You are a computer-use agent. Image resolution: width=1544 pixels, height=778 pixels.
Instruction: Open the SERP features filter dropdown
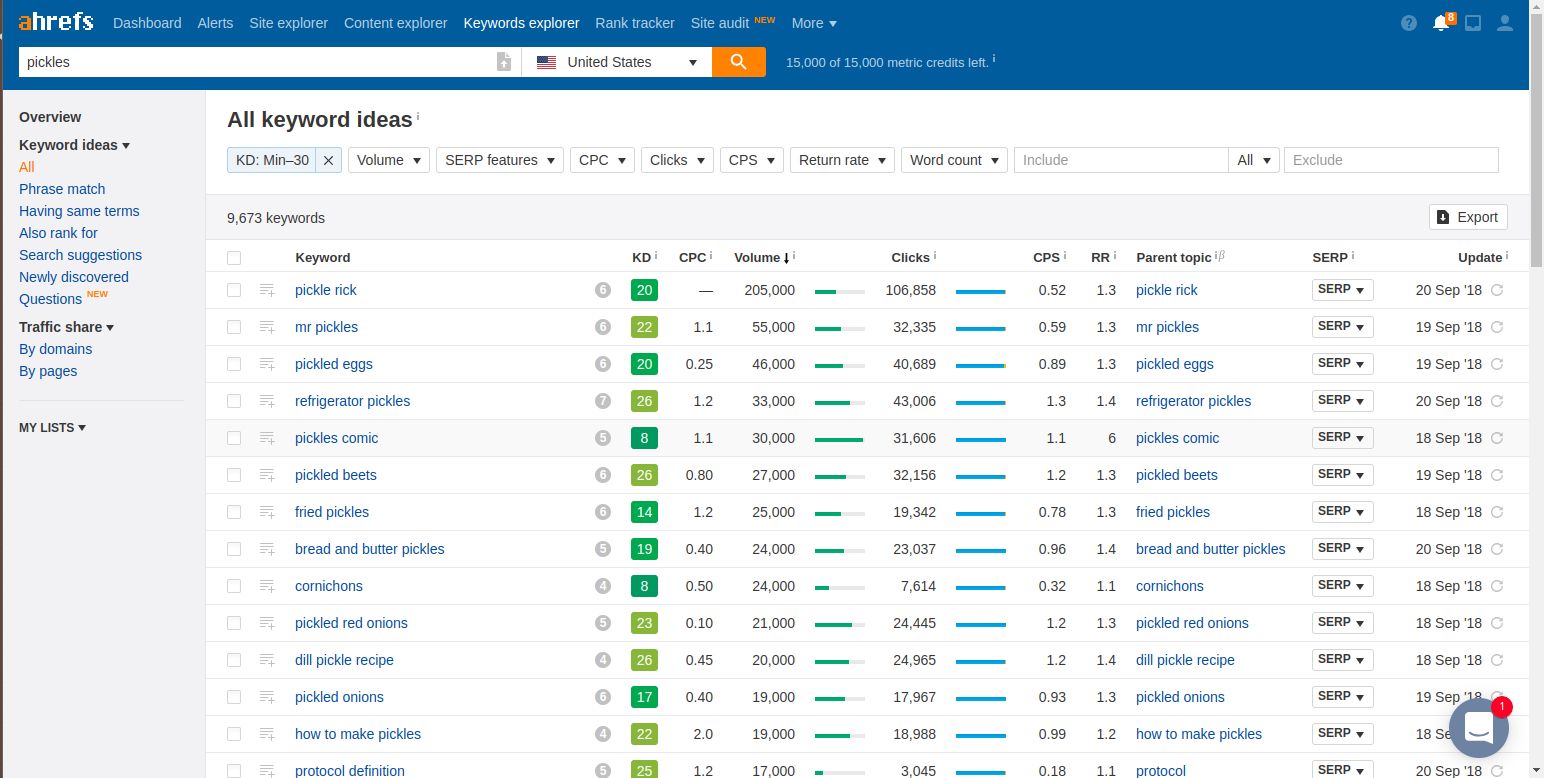500,160
